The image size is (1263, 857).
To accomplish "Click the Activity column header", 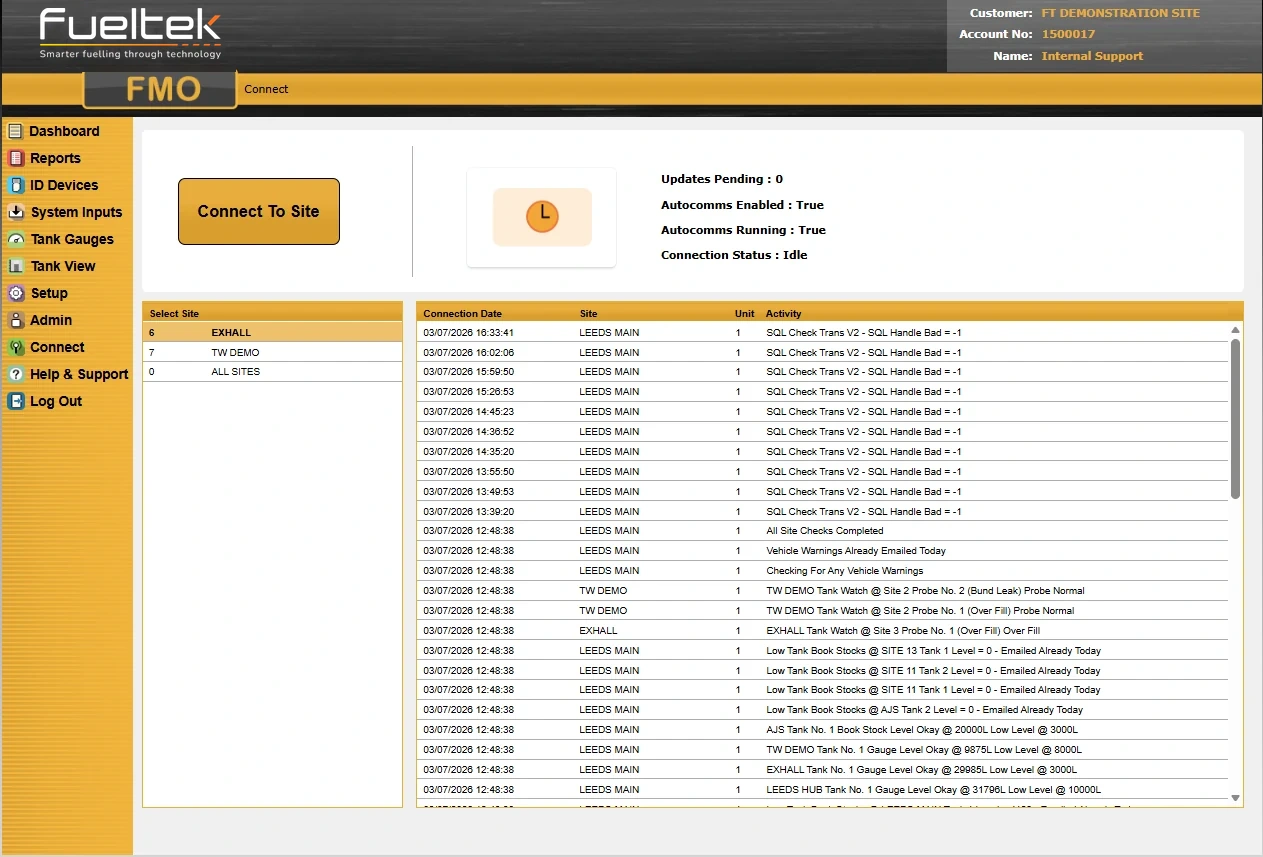I will click(x=783, y=313).
